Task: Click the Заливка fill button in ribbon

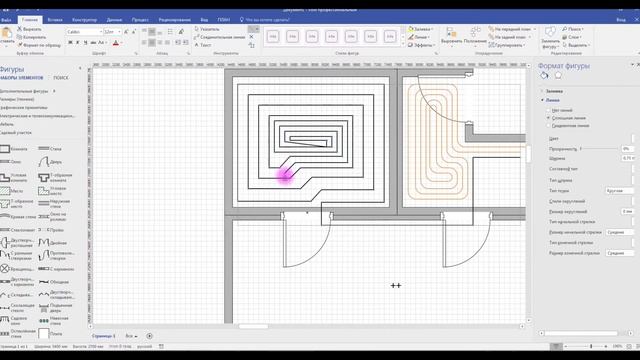Action: [x=420, y=29]
